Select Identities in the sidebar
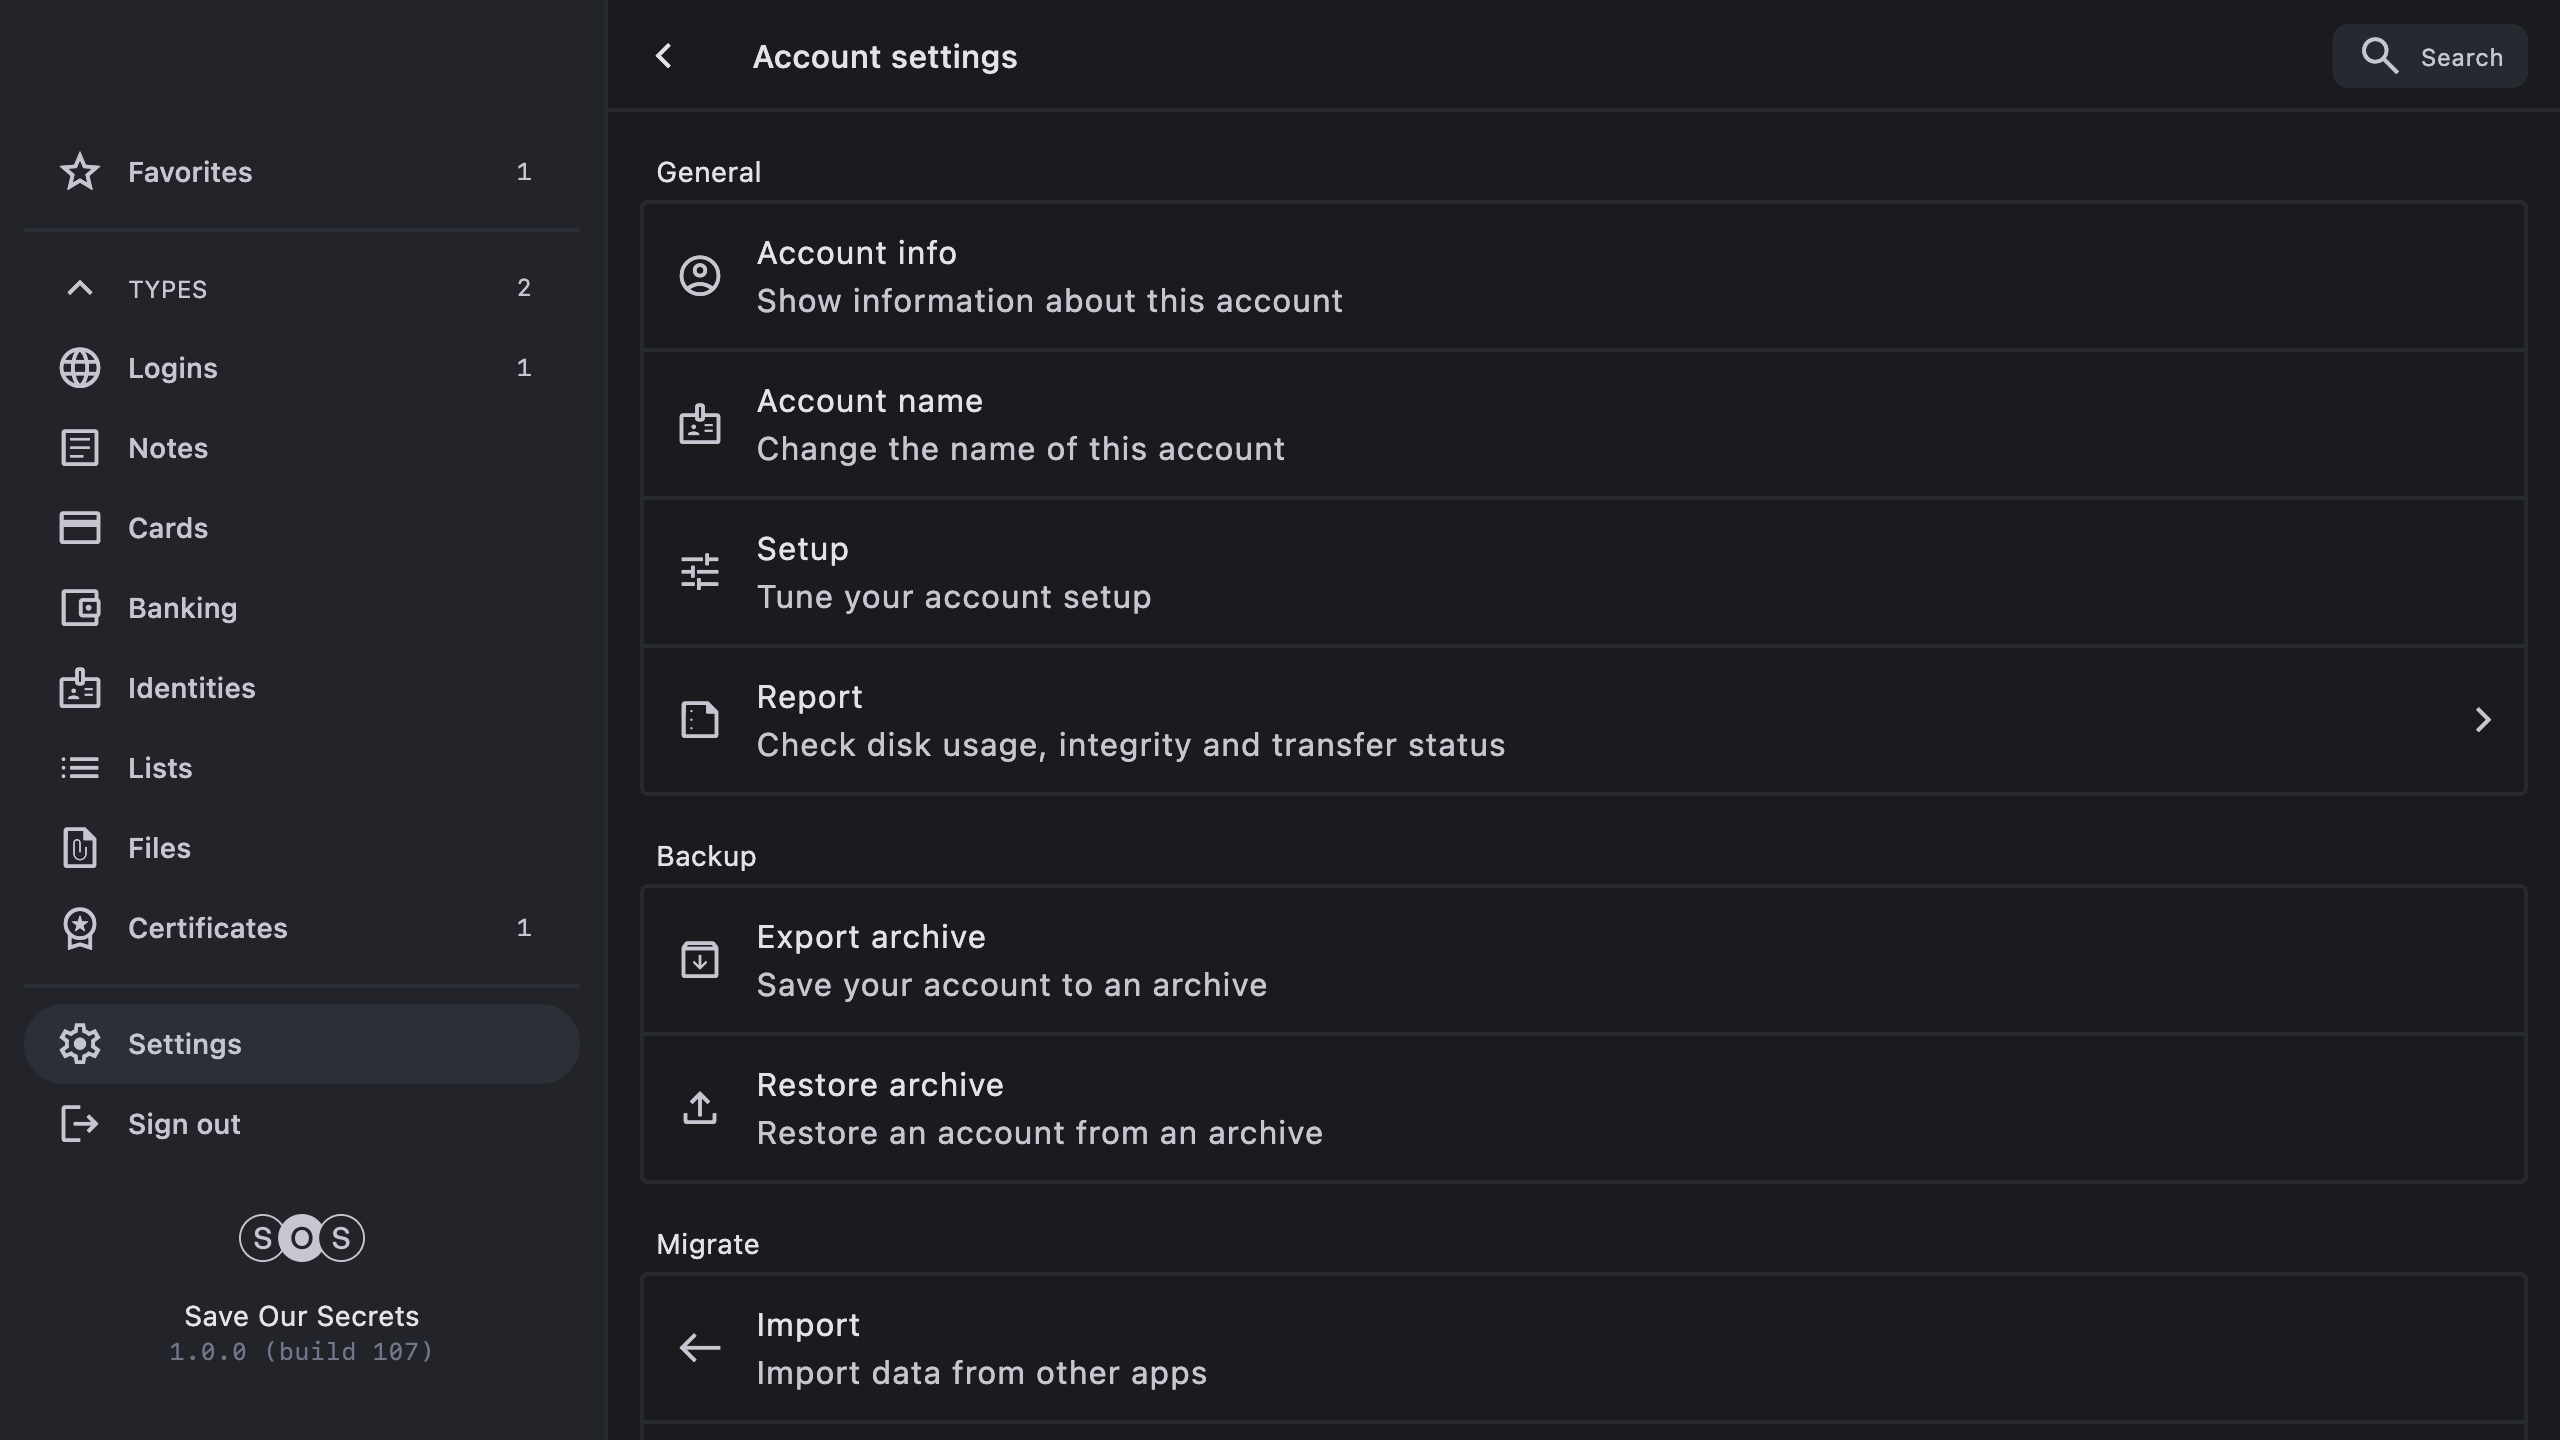This screenshot has width=2560, height=1440. tap(191, 688)
